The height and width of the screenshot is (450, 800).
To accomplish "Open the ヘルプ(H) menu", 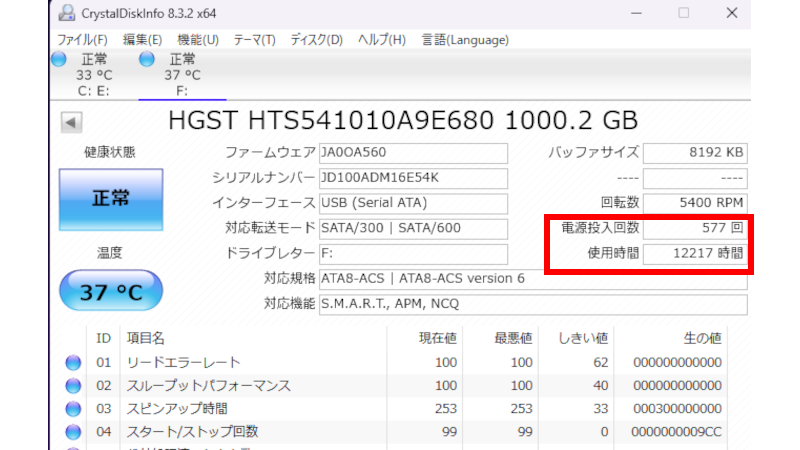I will point(382,40).
